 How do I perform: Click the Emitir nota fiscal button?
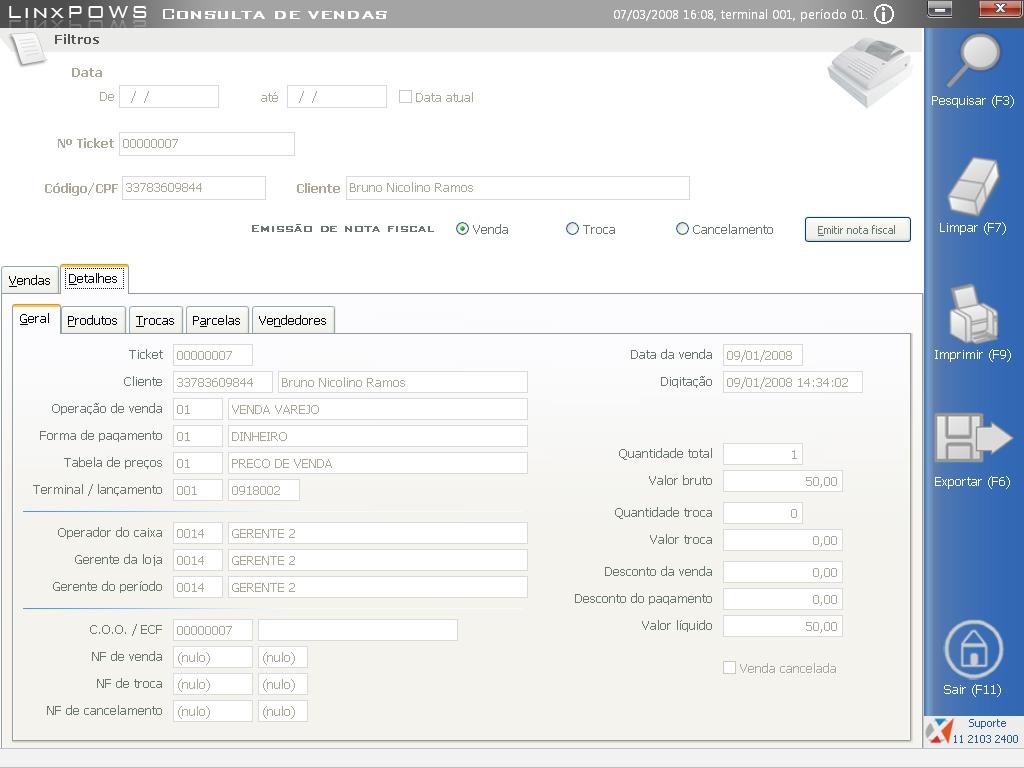[x=857, y=230]
